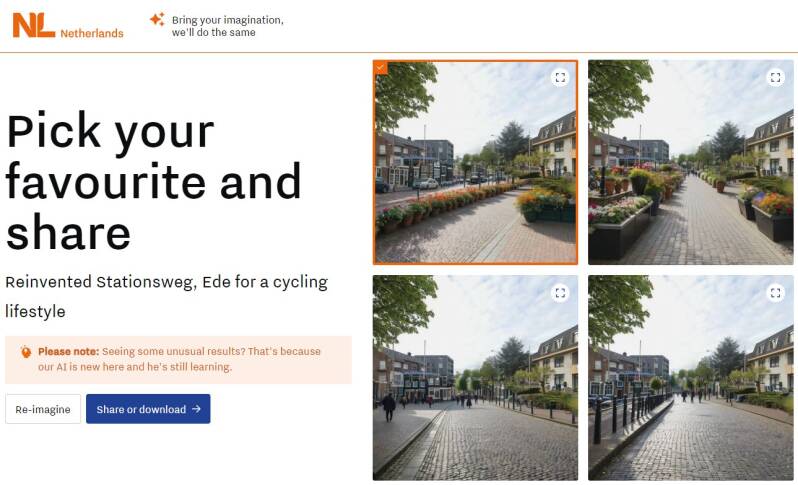Select the bottom-right bollards street image
This screenshot has height=485, width=798.
click(691, 378)
